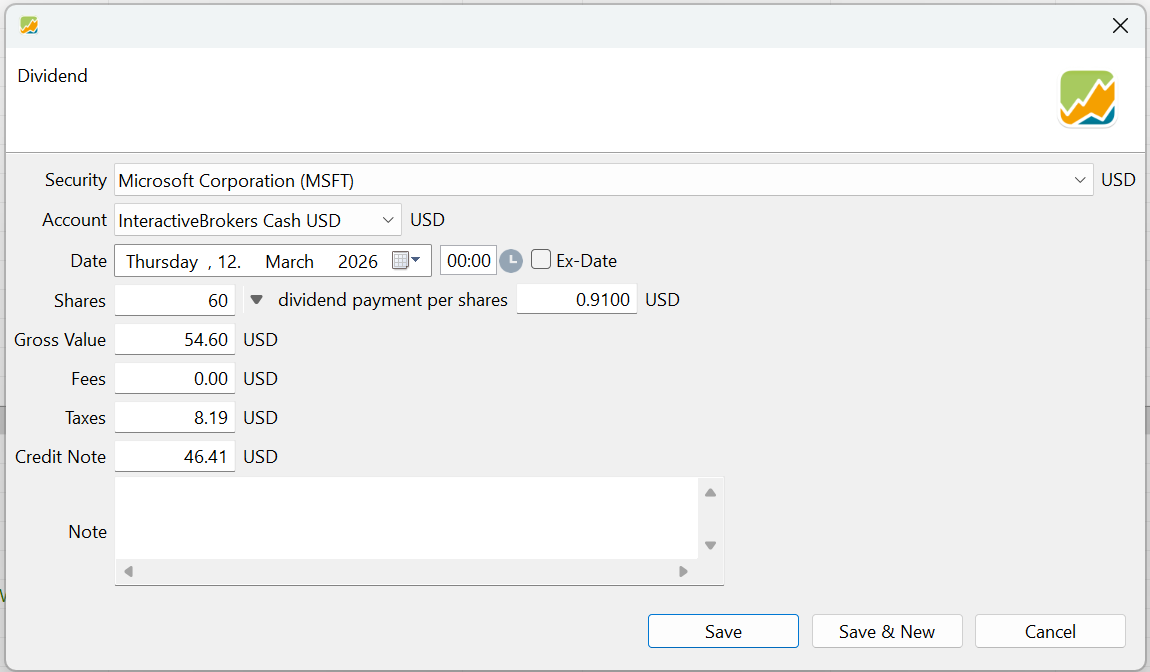Click the 'Dividend' dialog heading

click(x=53, y=76)
